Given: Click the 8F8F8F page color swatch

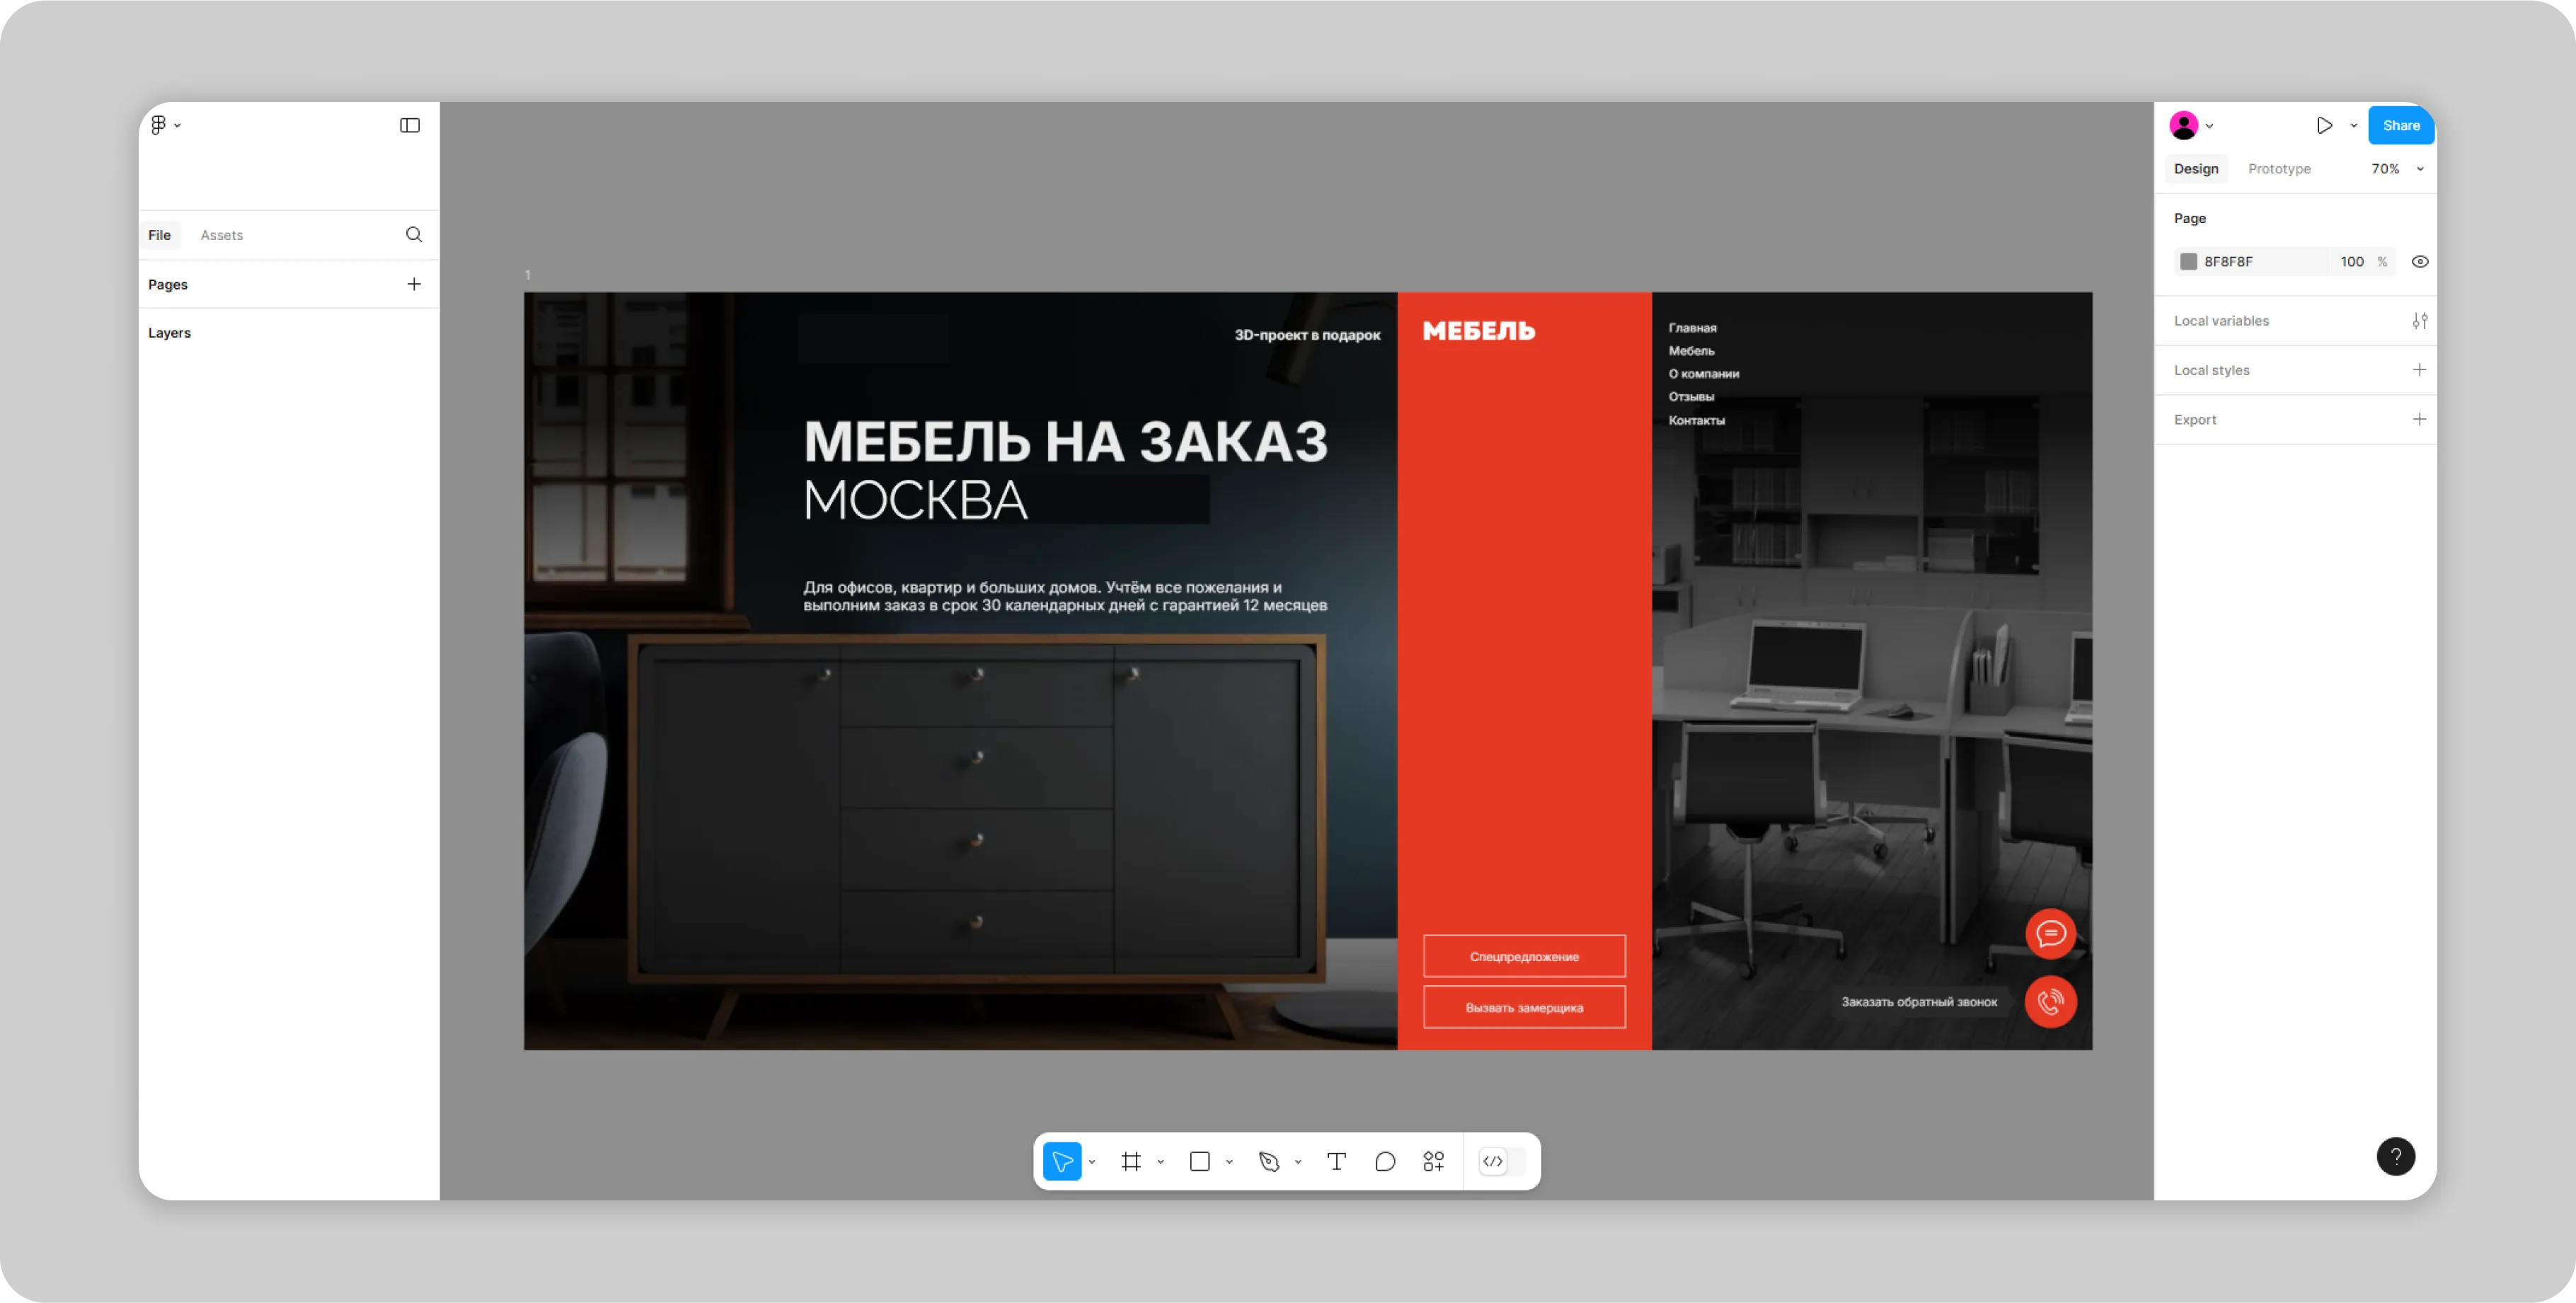Looking at the screenshot, I should point(2188,262).
